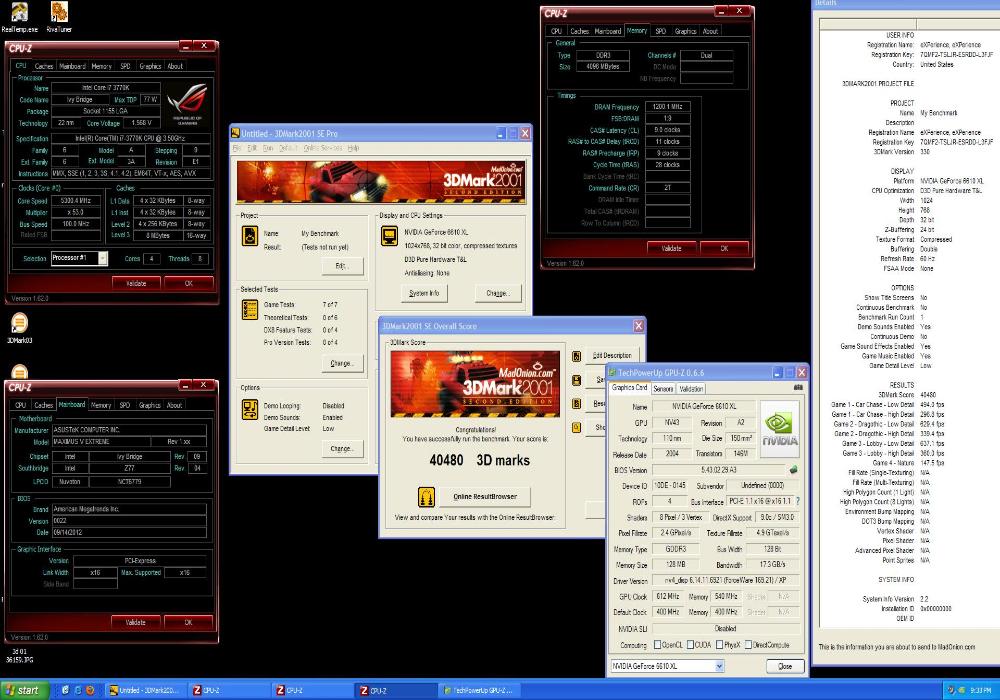The image size is (1000, 700).
Task: Click the Options icon in 3DMark2001 window
Action: click(250, 409)
